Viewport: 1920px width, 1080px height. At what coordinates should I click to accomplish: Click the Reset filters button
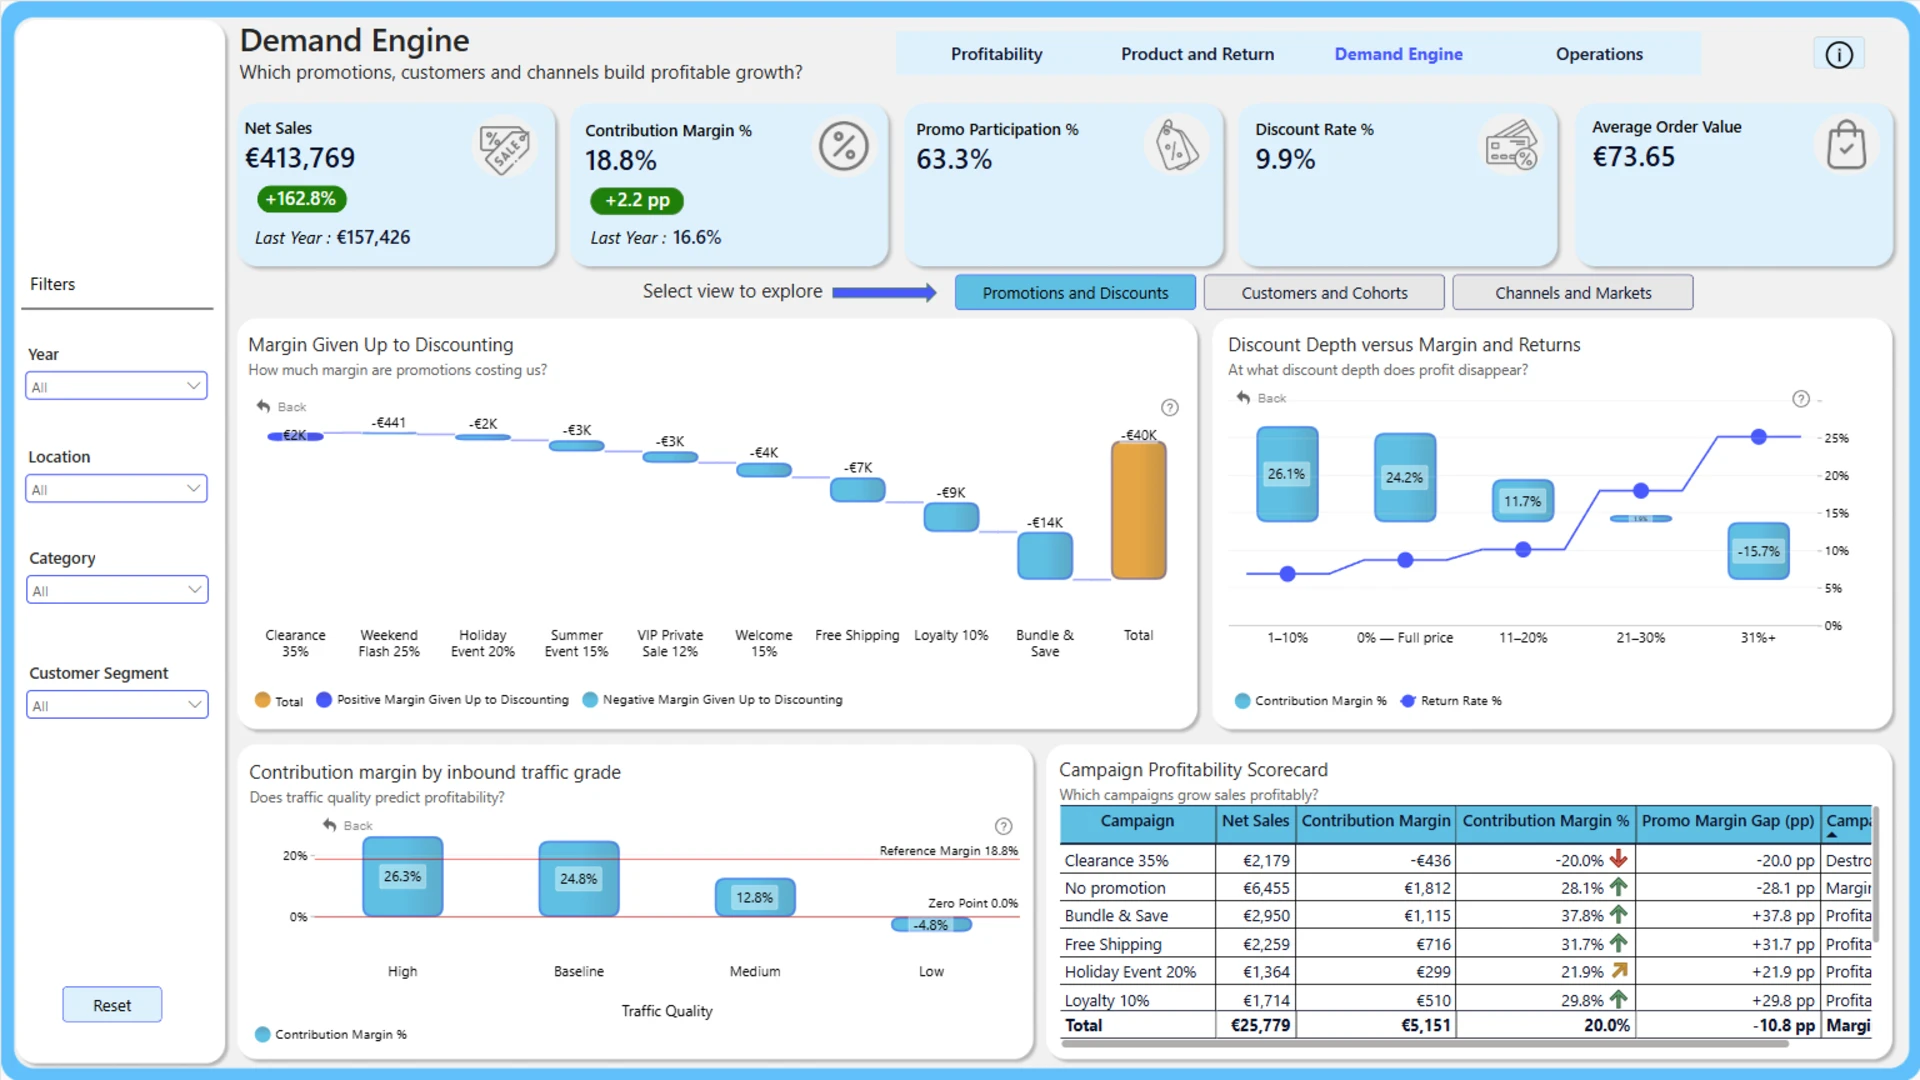[x=112, y=1005]
